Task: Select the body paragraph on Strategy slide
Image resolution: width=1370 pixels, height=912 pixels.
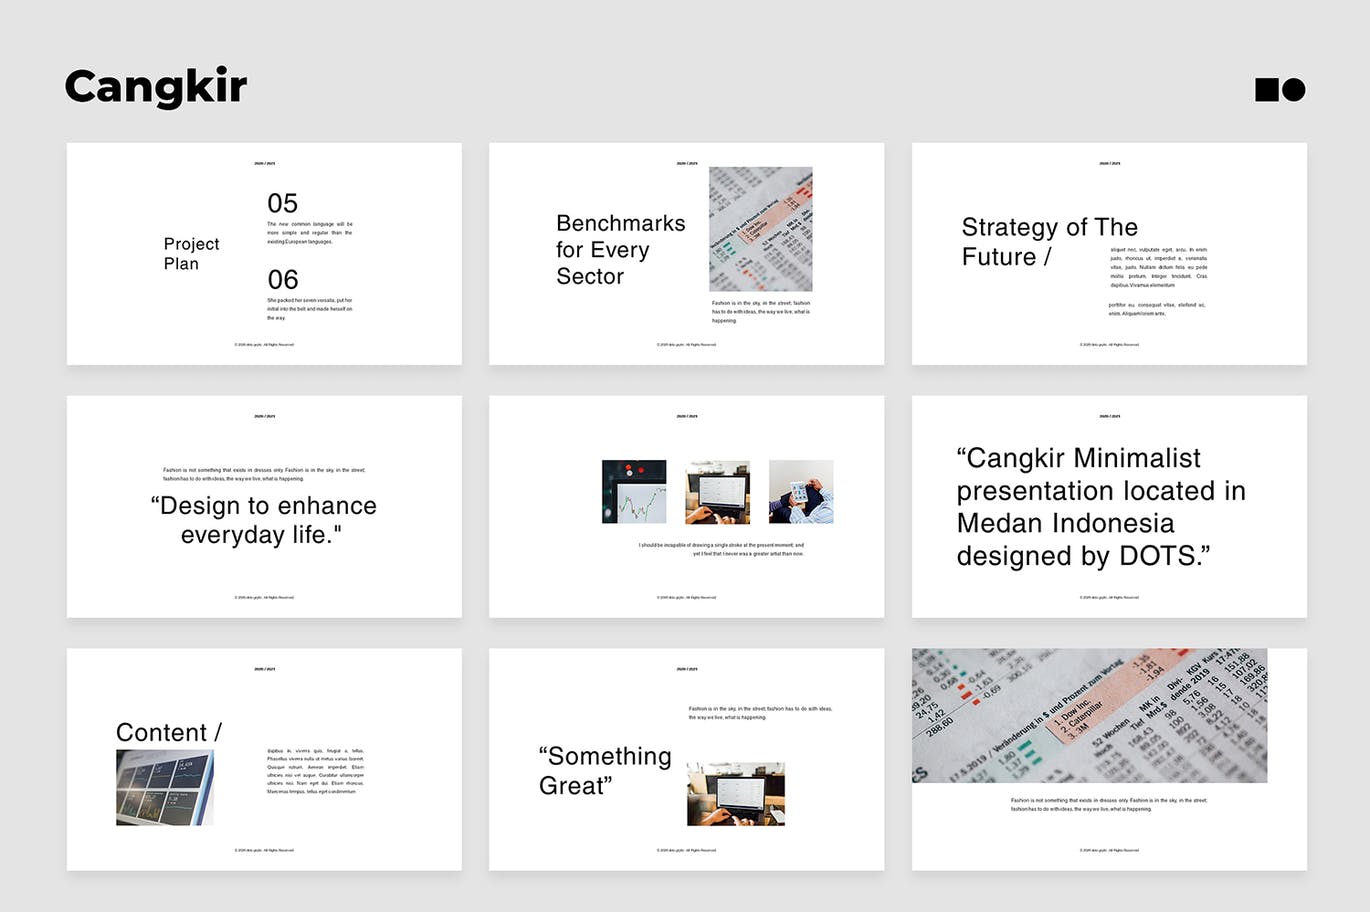Action: [1158, 267]
